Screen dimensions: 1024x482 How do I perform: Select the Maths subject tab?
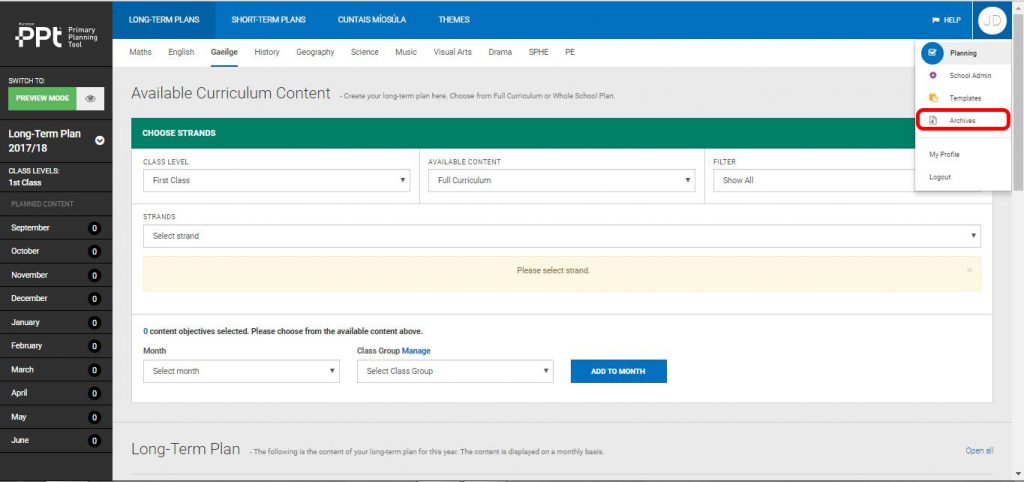coord(140,52)
